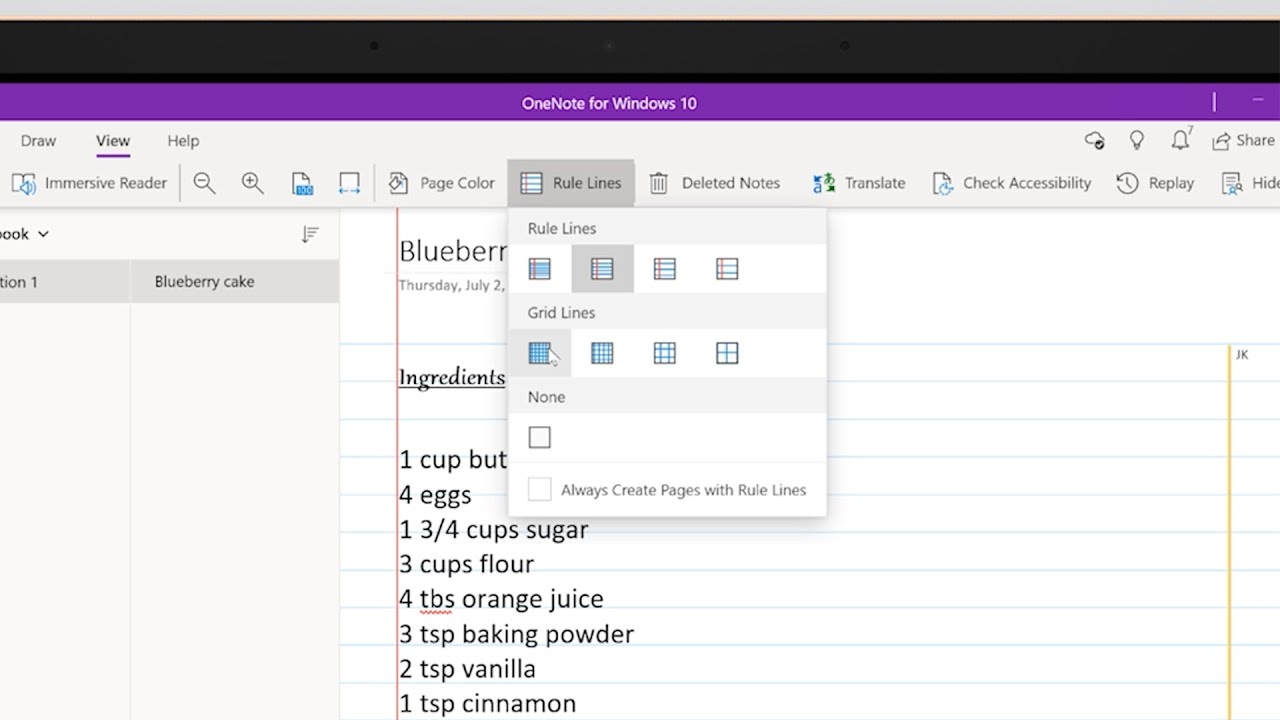Switch to the Draw tab

tap(38, 141)
